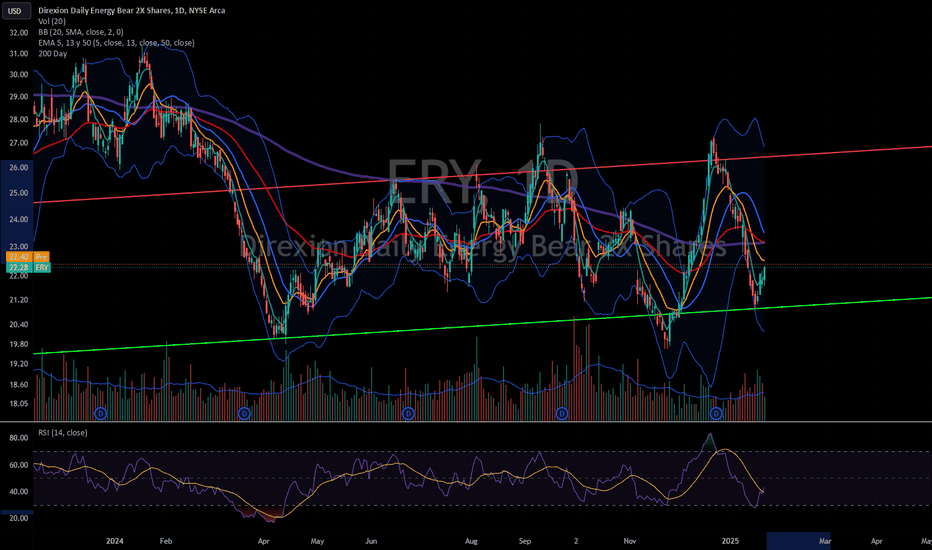Viewport: 932px width, 550px height.
Task: Click the 2024 label on time axis
Action: (115, 541)
